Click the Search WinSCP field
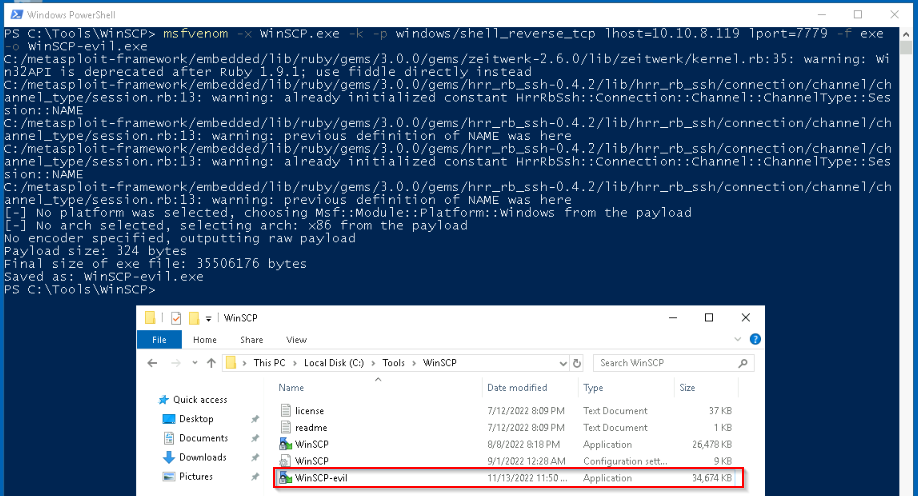Image resolution: width=918 pixels, height=496 pixels. coord(673,363)
